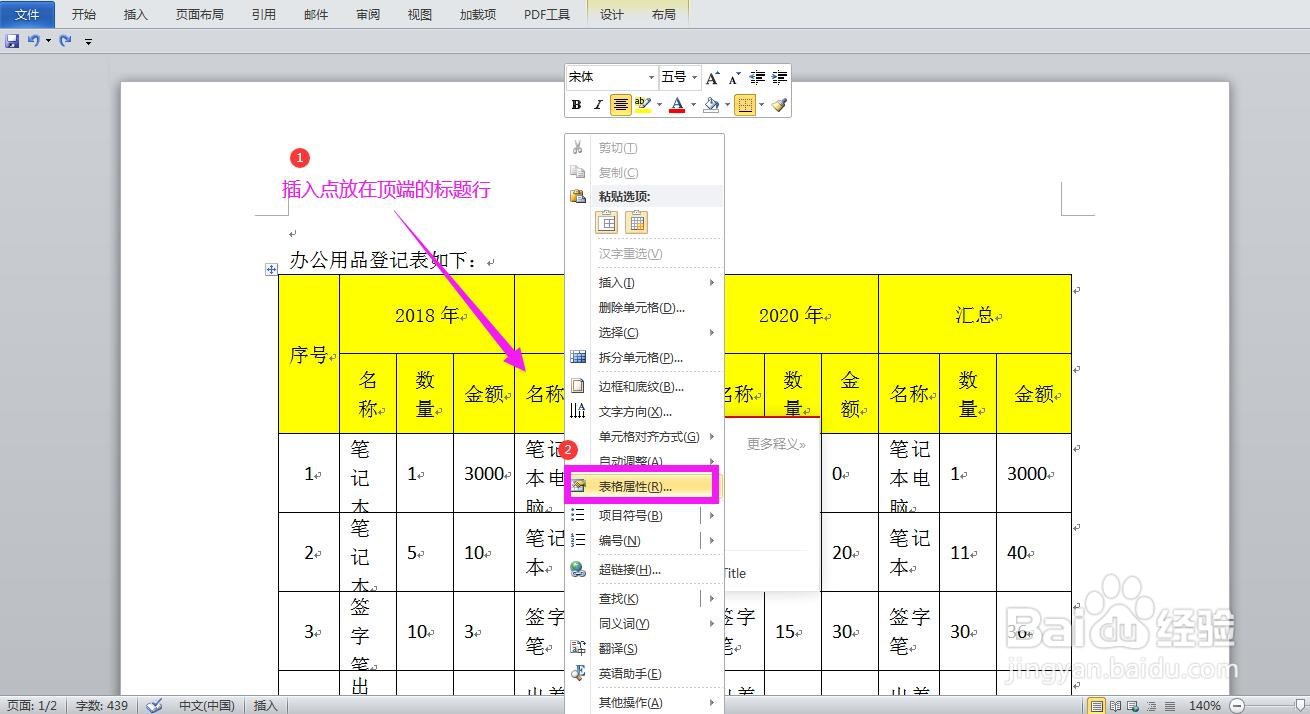Image resolution: width=1310 pixels, height=714 pixels.
Task: Toggle Italic on the mini toolbar
Action: [x=597, y=104]
